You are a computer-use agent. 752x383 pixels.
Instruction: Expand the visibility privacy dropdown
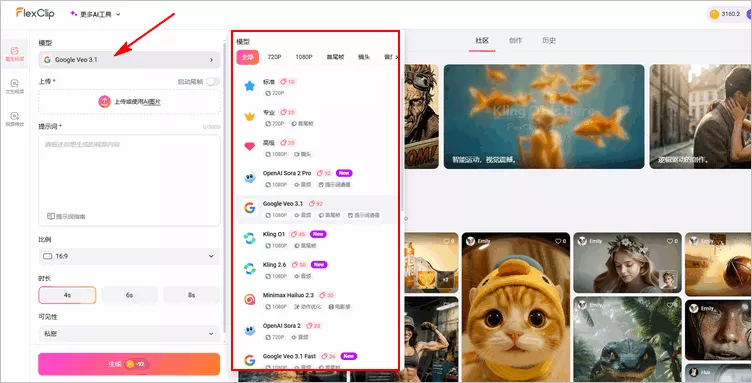point(129,334)
